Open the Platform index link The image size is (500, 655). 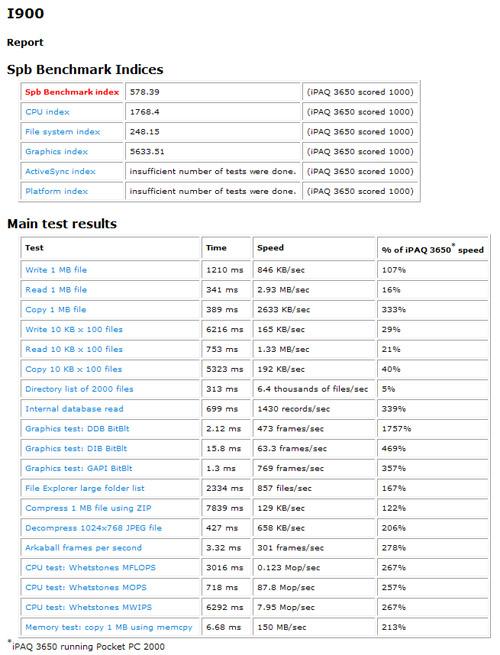click(56, 191)
